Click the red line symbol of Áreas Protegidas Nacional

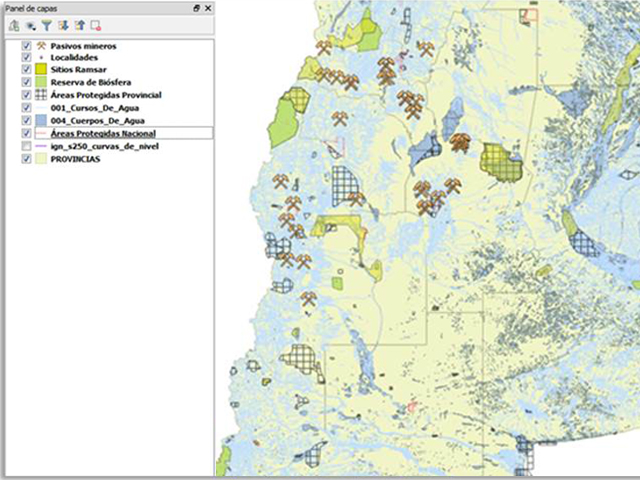coord(41,133)
